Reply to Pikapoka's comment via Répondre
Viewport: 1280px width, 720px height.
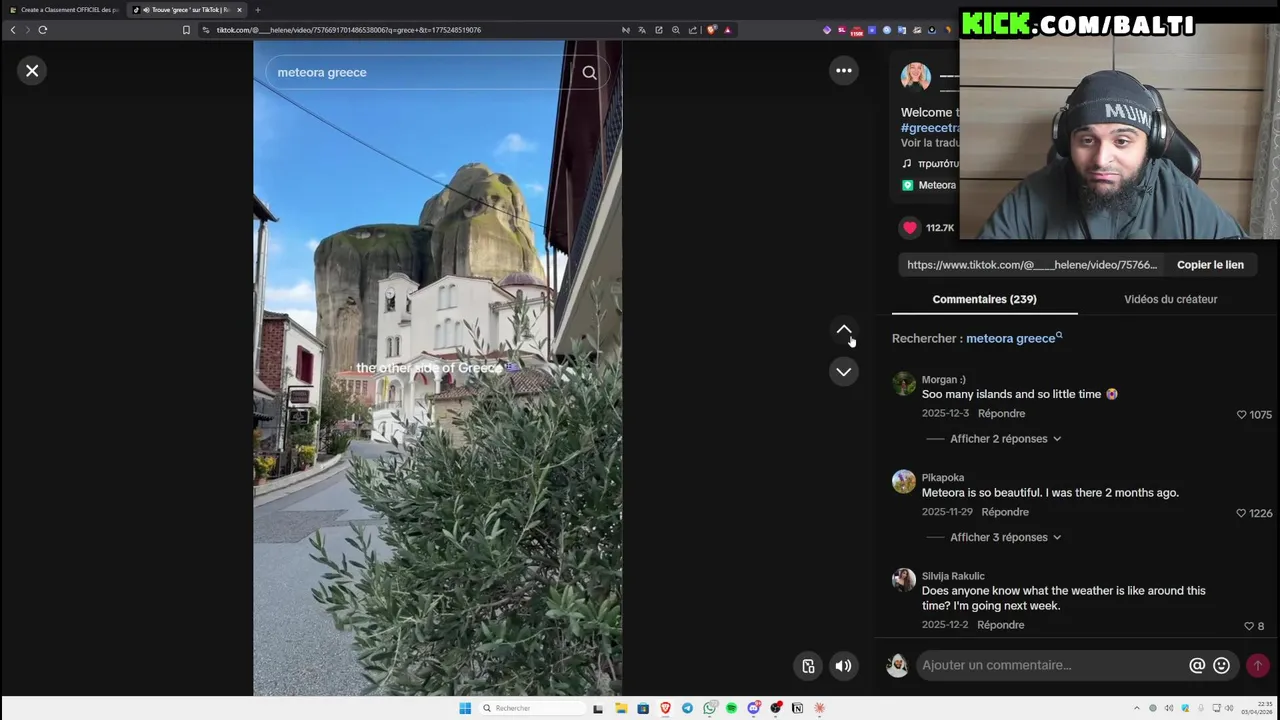[x=1005, y=512]
